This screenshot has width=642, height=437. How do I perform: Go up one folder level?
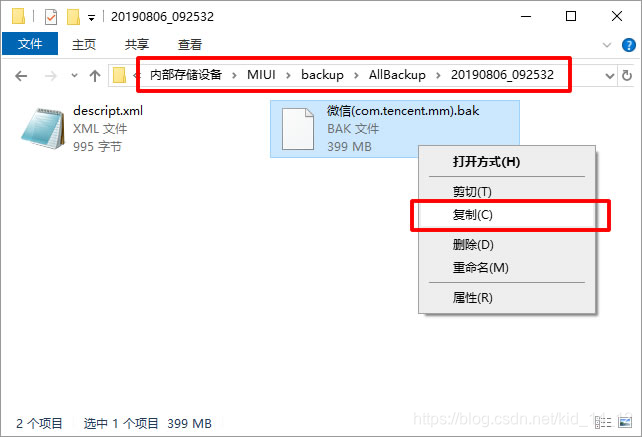[95, 76]
